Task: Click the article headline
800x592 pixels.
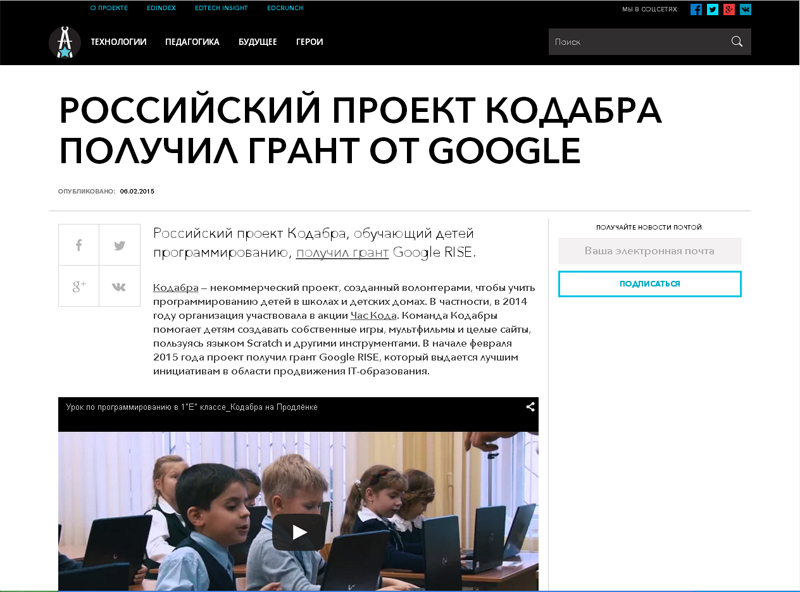Action: (361, 130)
